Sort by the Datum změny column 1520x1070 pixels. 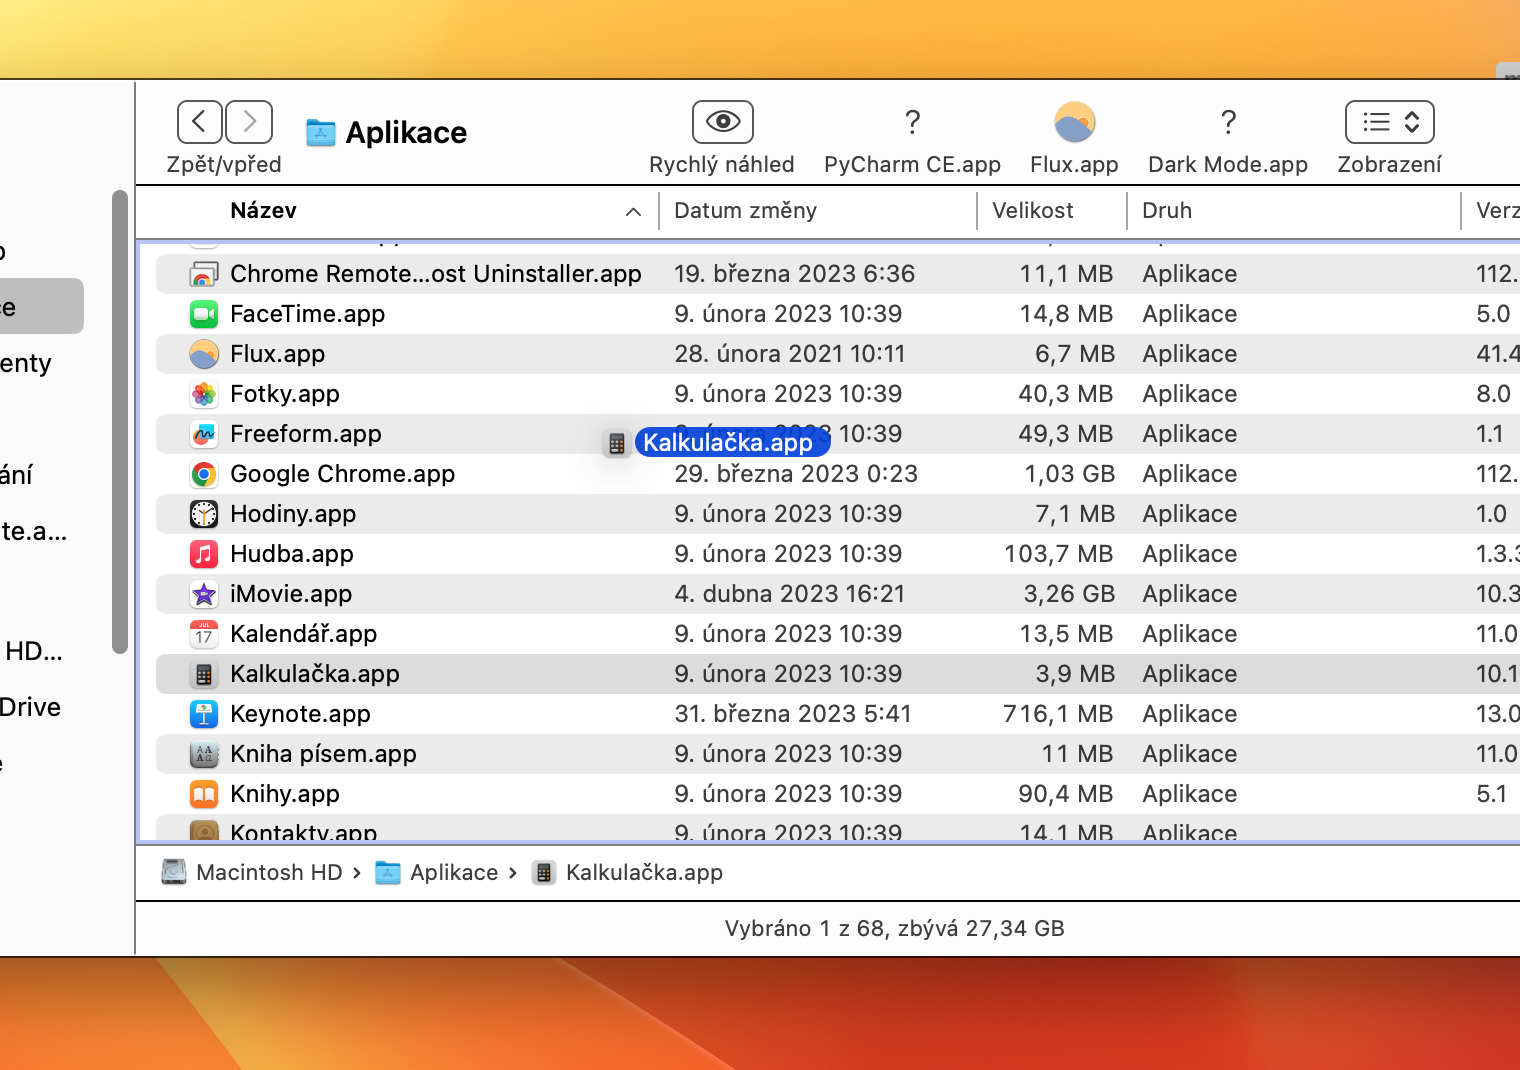pos(745,211)
